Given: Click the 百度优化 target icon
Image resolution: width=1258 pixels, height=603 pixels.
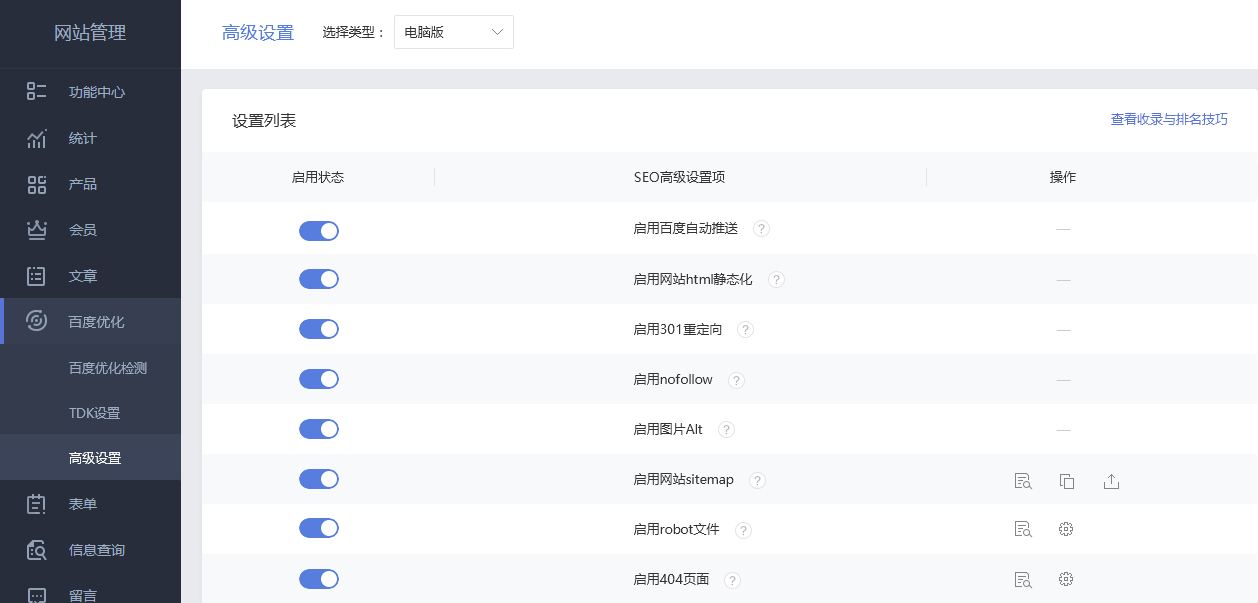Looking at the screenshot, I should point(37,321).
